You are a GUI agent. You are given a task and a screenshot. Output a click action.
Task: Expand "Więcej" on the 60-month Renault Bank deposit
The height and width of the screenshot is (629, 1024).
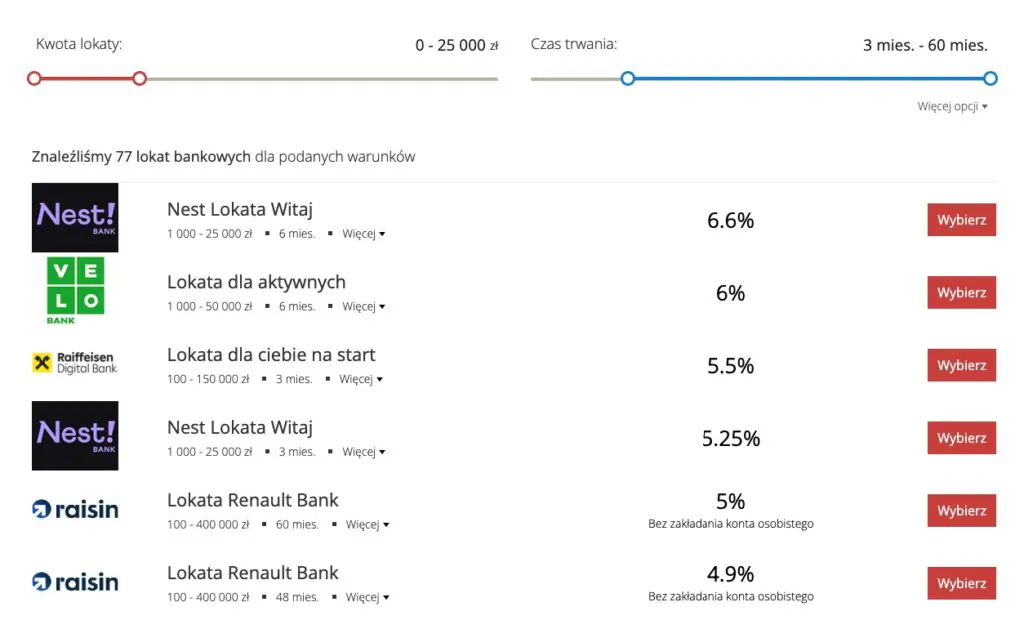click(364, 524)
